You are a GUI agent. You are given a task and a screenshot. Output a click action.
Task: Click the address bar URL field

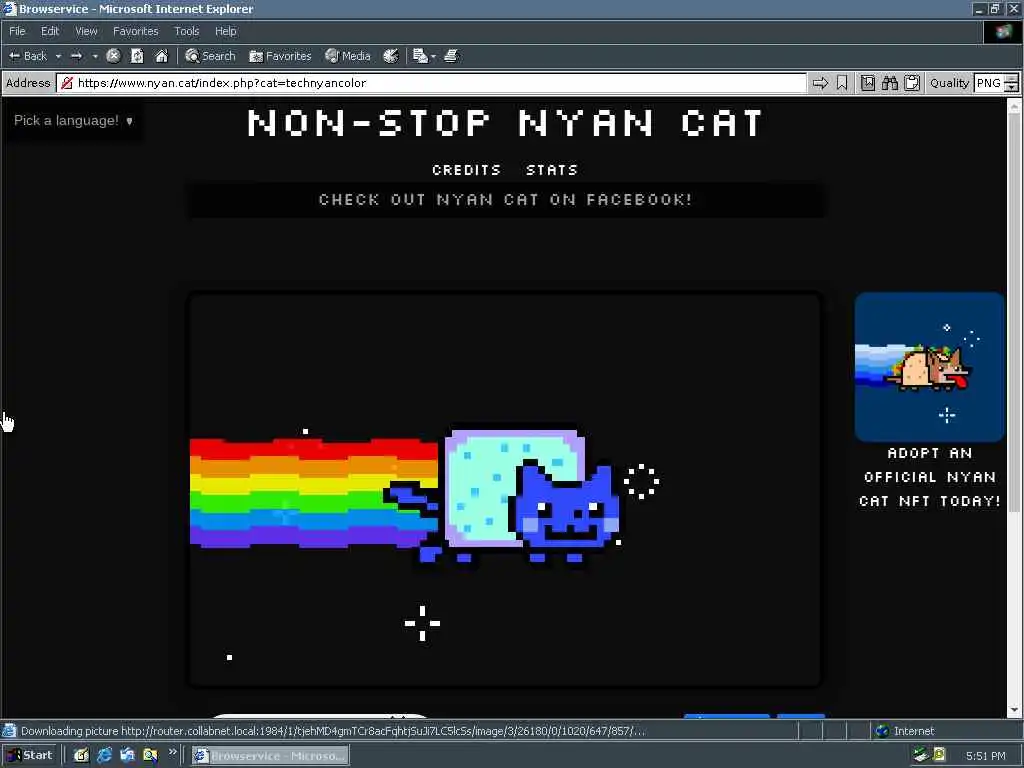431,83
